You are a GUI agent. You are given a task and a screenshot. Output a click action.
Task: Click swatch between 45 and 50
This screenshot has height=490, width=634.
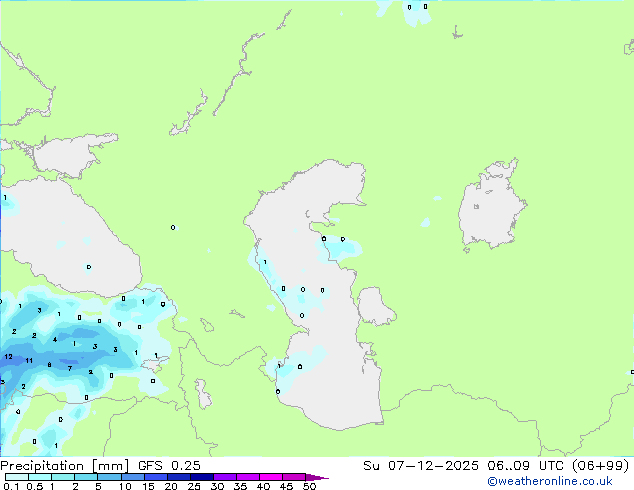coord(294,477)
